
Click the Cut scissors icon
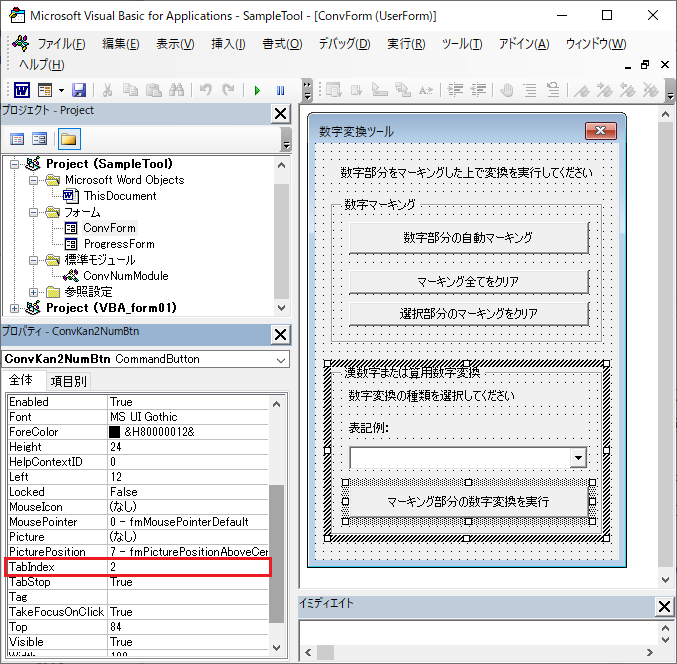click(x=108, y=90)
